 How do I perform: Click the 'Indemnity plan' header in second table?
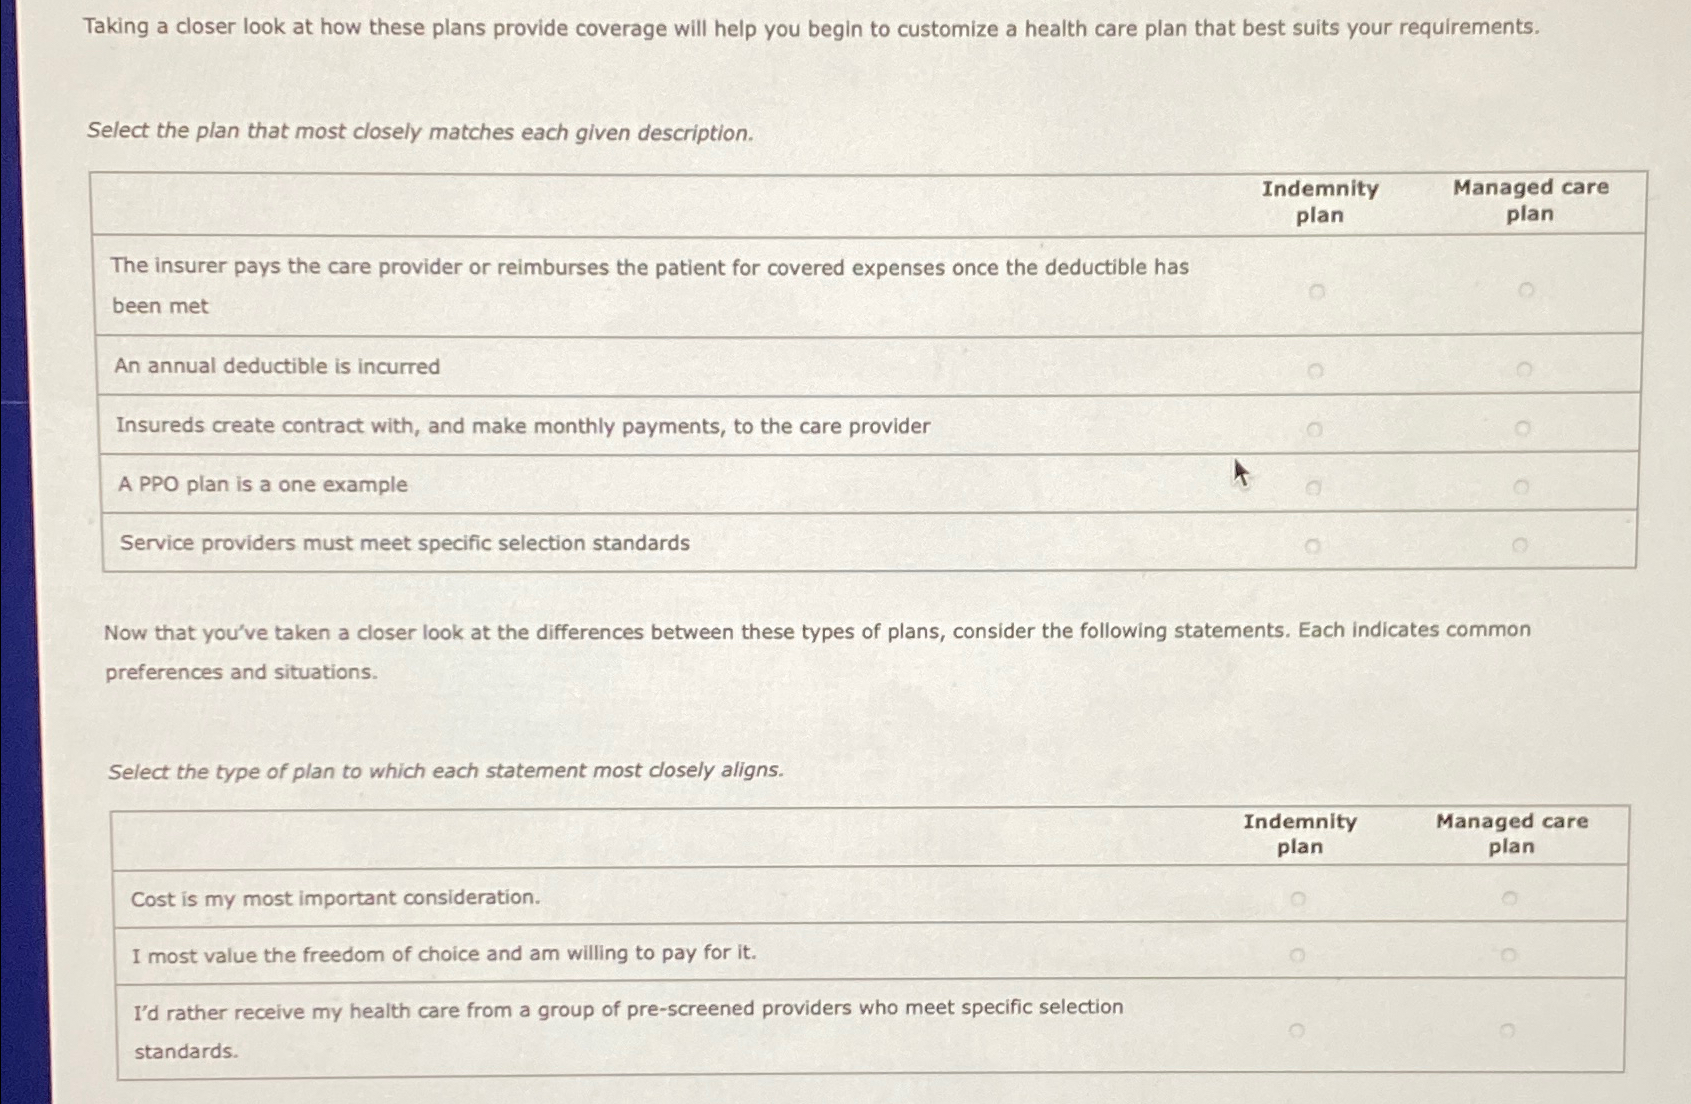[x=1300, y=834]
